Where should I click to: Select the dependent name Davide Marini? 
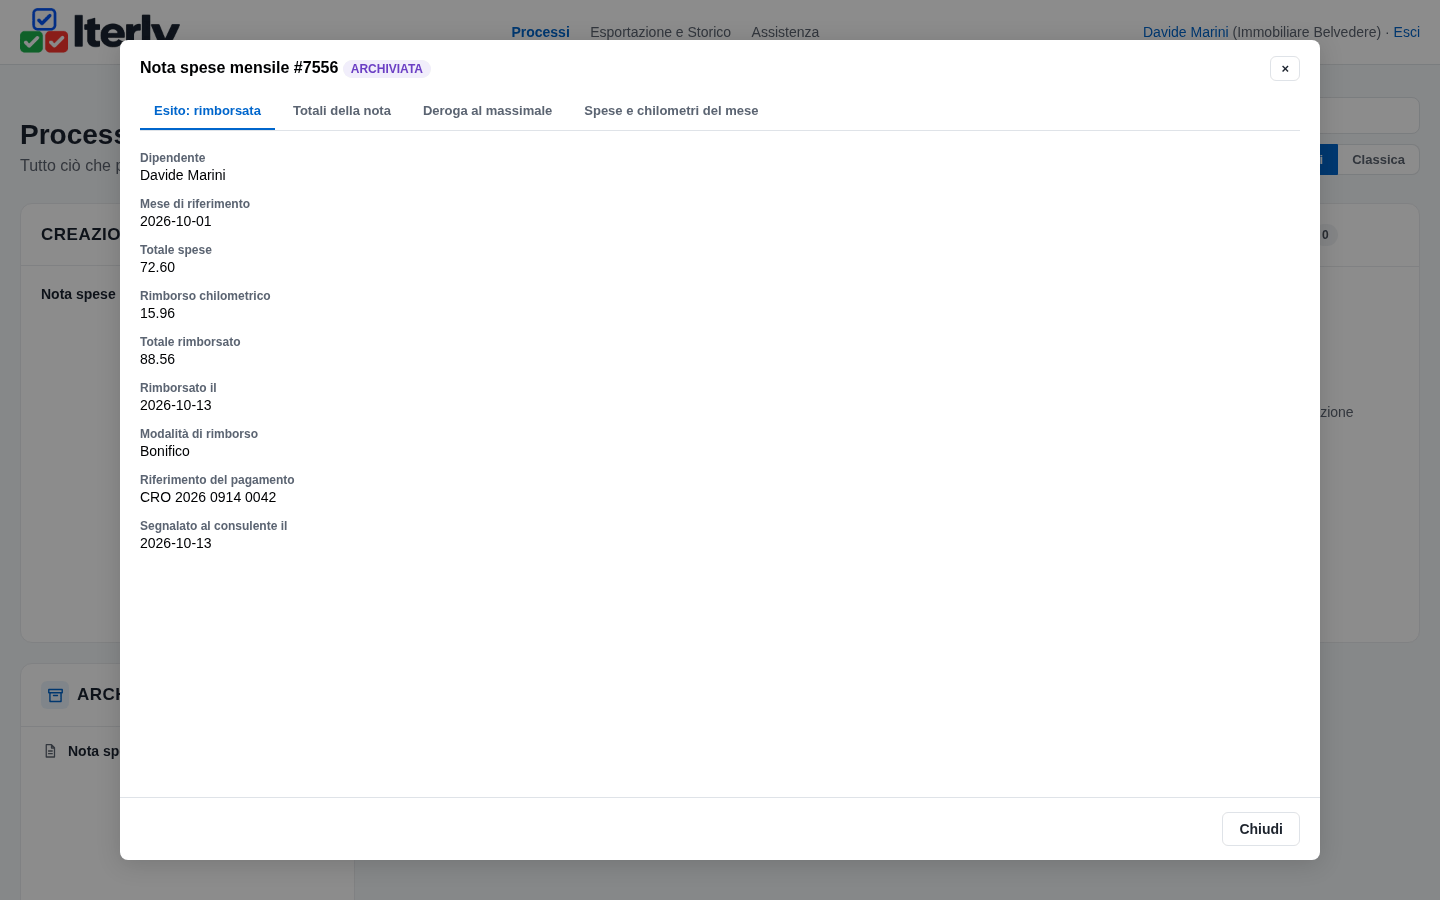[x=183, y=175]
